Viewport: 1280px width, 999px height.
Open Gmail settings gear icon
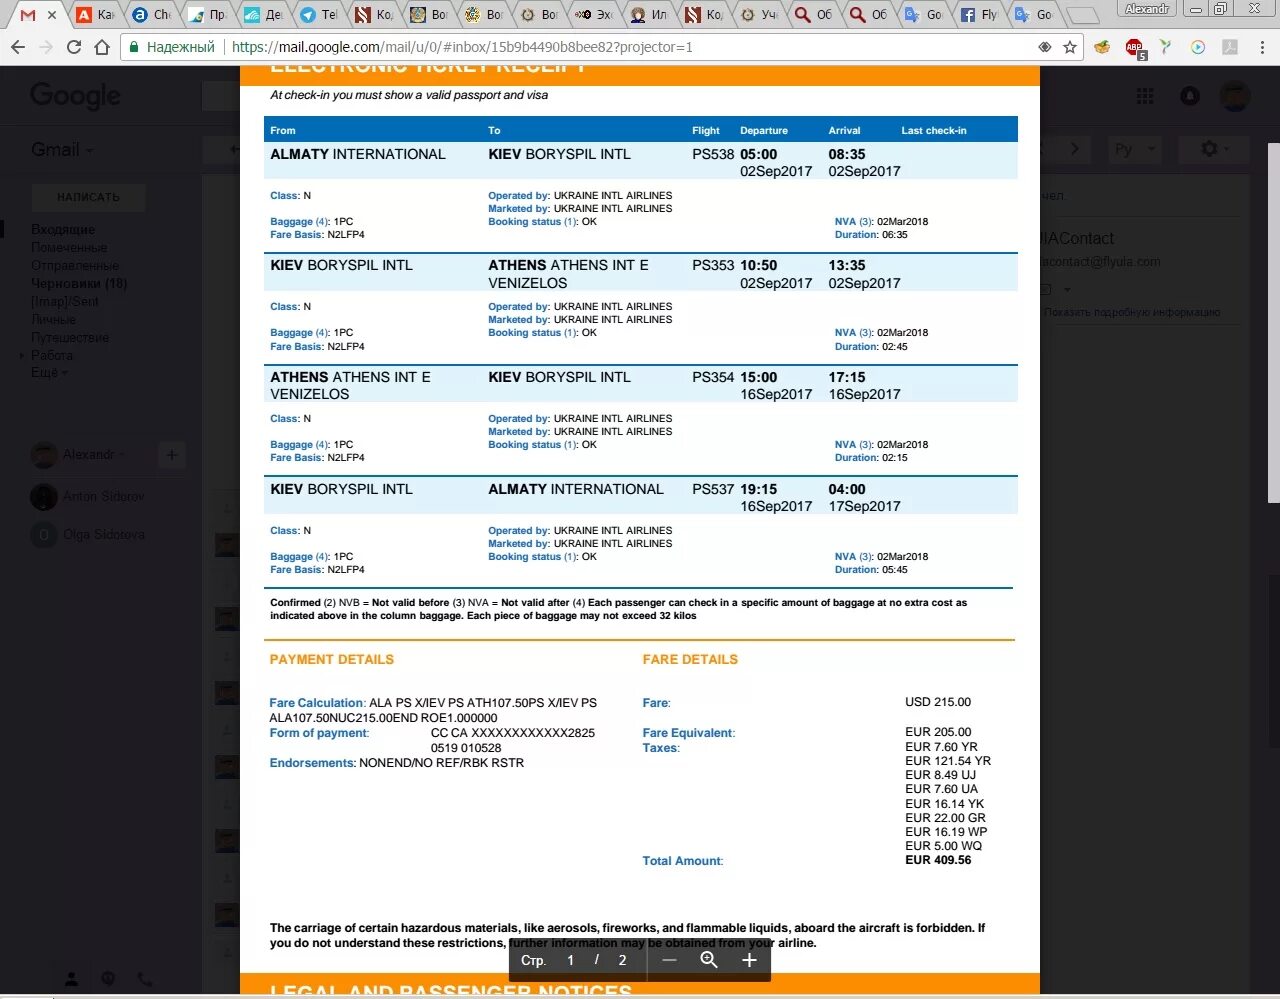click(x=1210, y=149)
